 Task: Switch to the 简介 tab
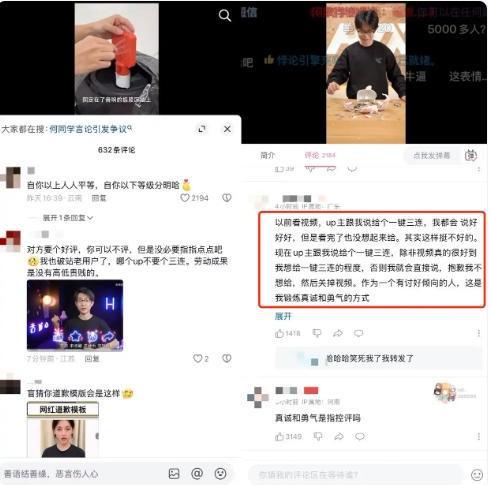(x=267, y=155)
